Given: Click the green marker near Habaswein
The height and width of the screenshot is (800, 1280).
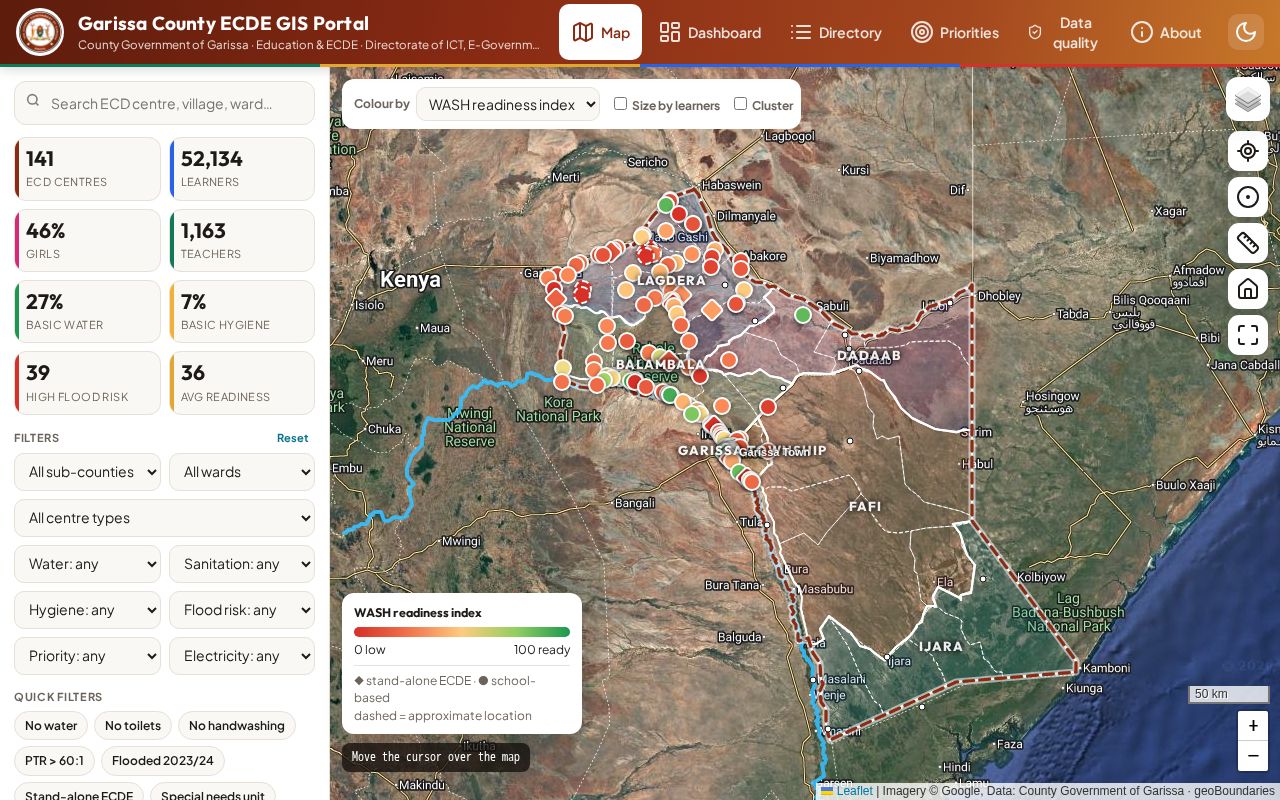Looking at the screenshot, I should coord(666,205).
